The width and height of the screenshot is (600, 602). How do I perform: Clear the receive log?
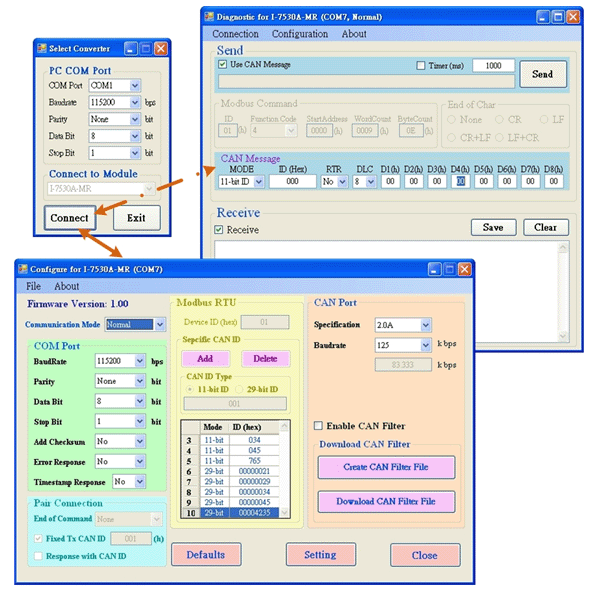tap(545, 227)
